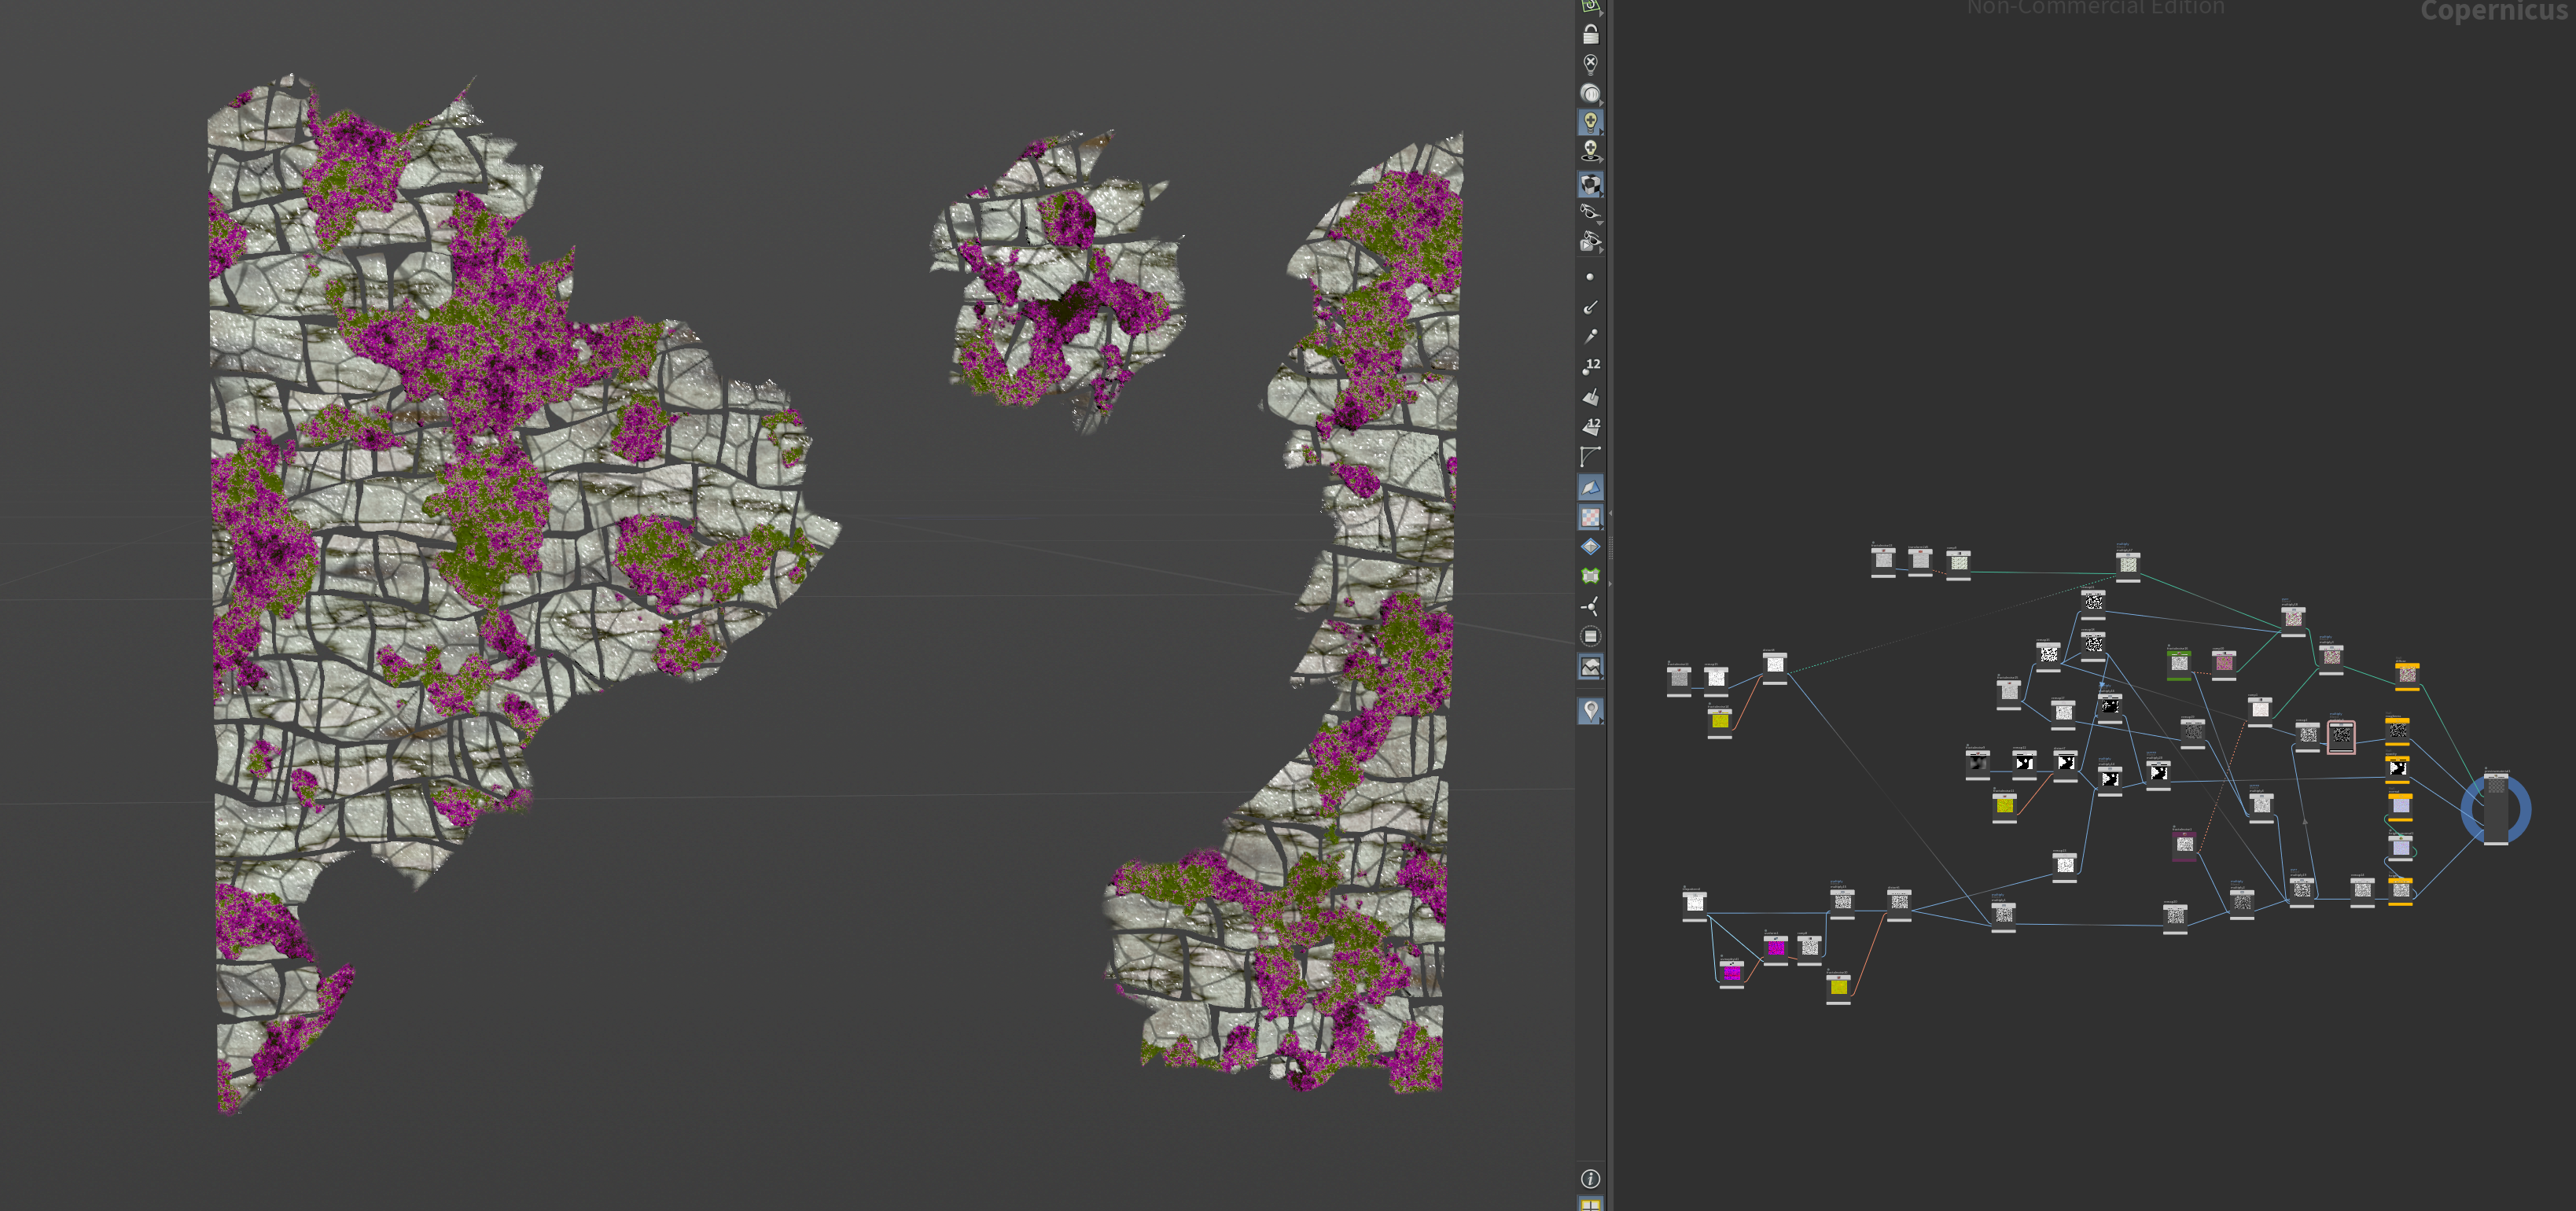Open the map pin visibility dropdown
This screenshot has height=1211, width=2576.
[x=1590, y=711]
